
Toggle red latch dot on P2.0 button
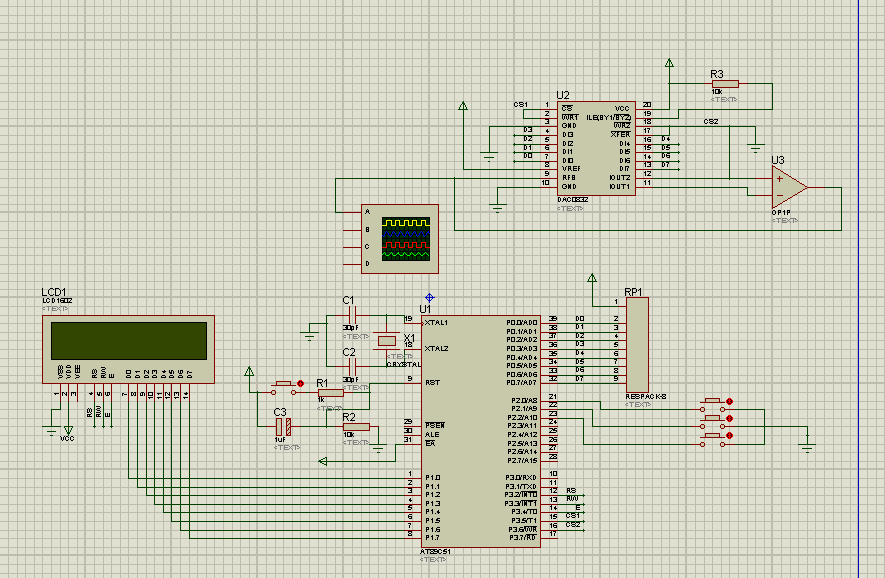tap(729, 401)
